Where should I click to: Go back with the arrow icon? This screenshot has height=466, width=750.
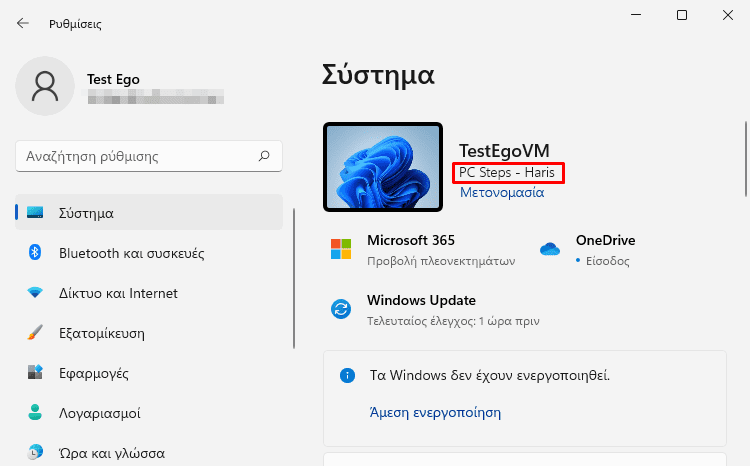(x=22, y=23)
